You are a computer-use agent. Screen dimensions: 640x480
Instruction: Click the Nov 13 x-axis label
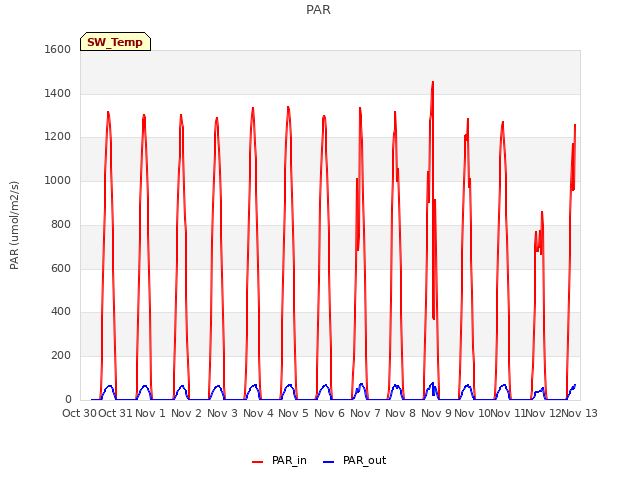pos(579,413)
